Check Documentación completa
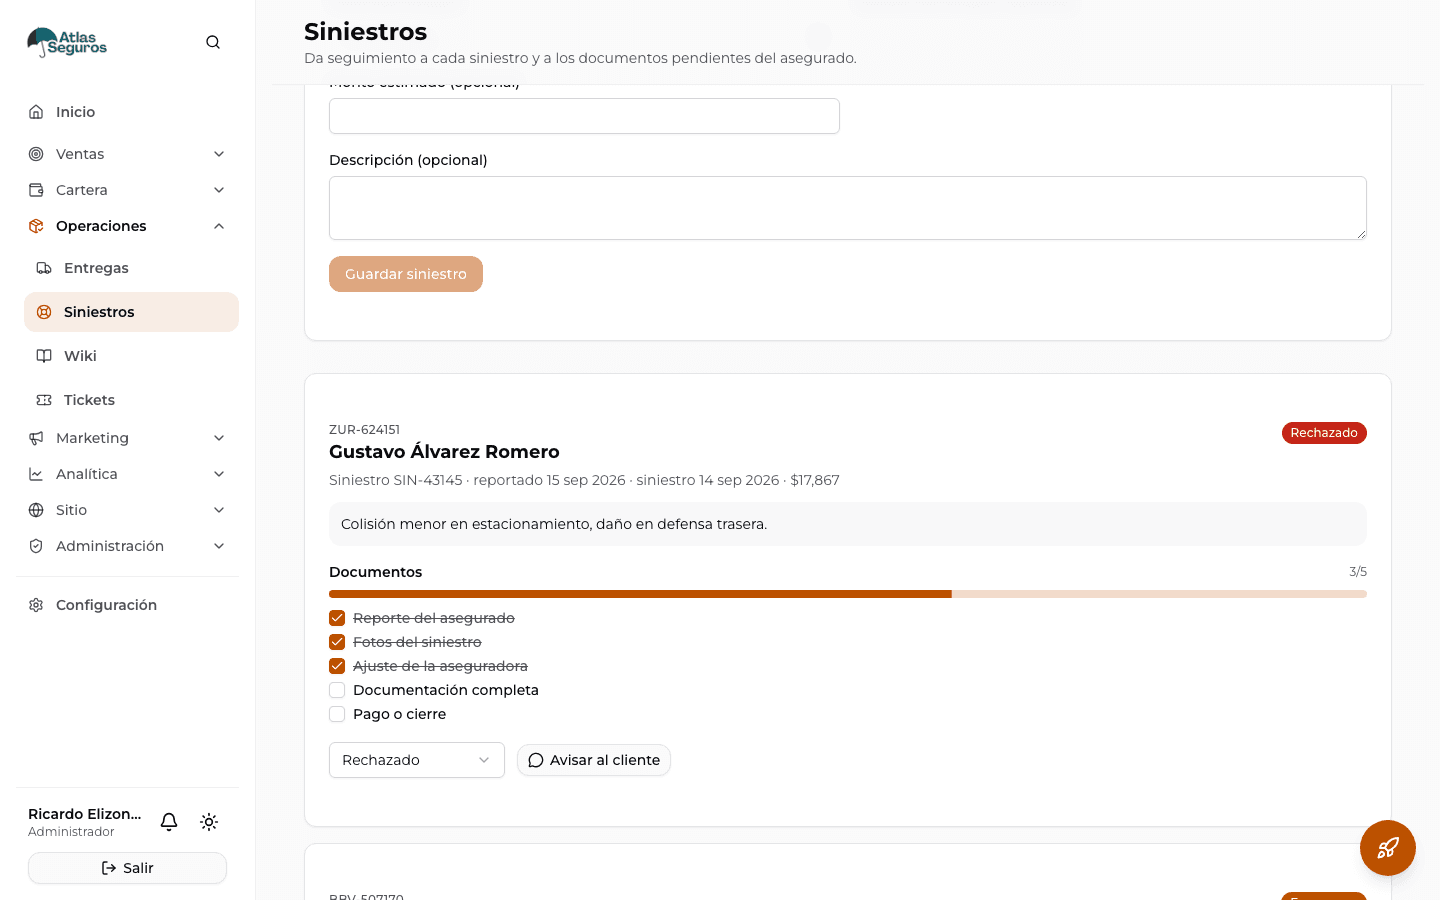Screen dimensions: 1440x900 click(337, 690)
